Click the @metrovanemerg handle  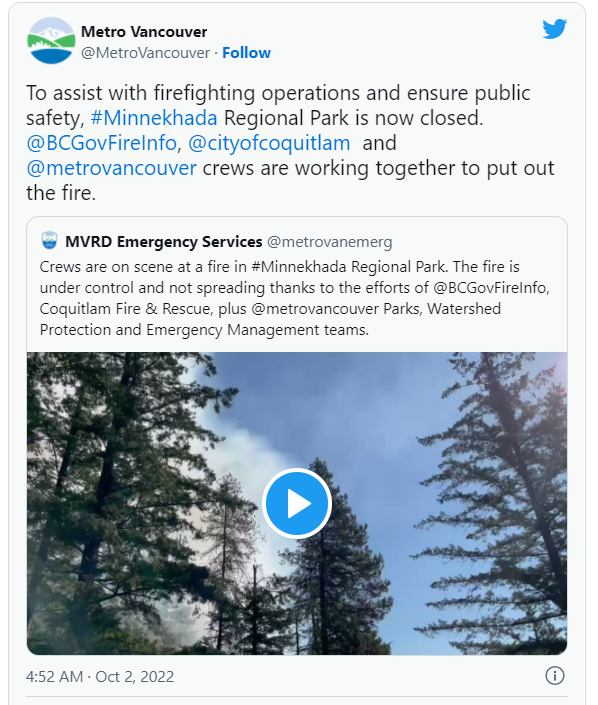330,242
